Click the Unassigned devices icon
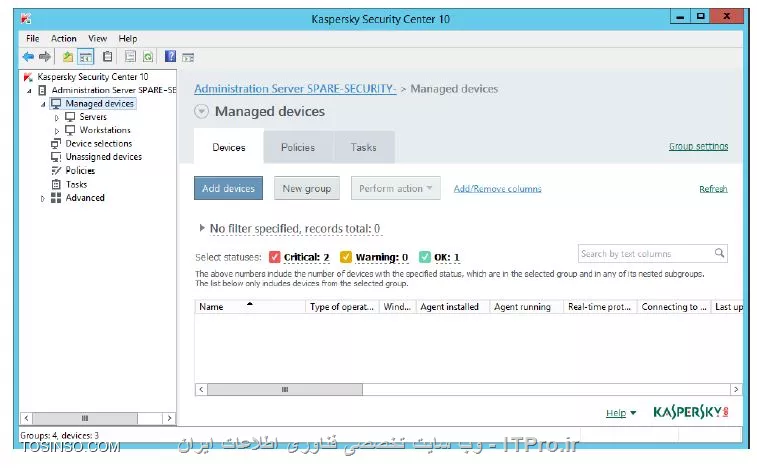This screenshot has width=757, height=468. [56, 157]
